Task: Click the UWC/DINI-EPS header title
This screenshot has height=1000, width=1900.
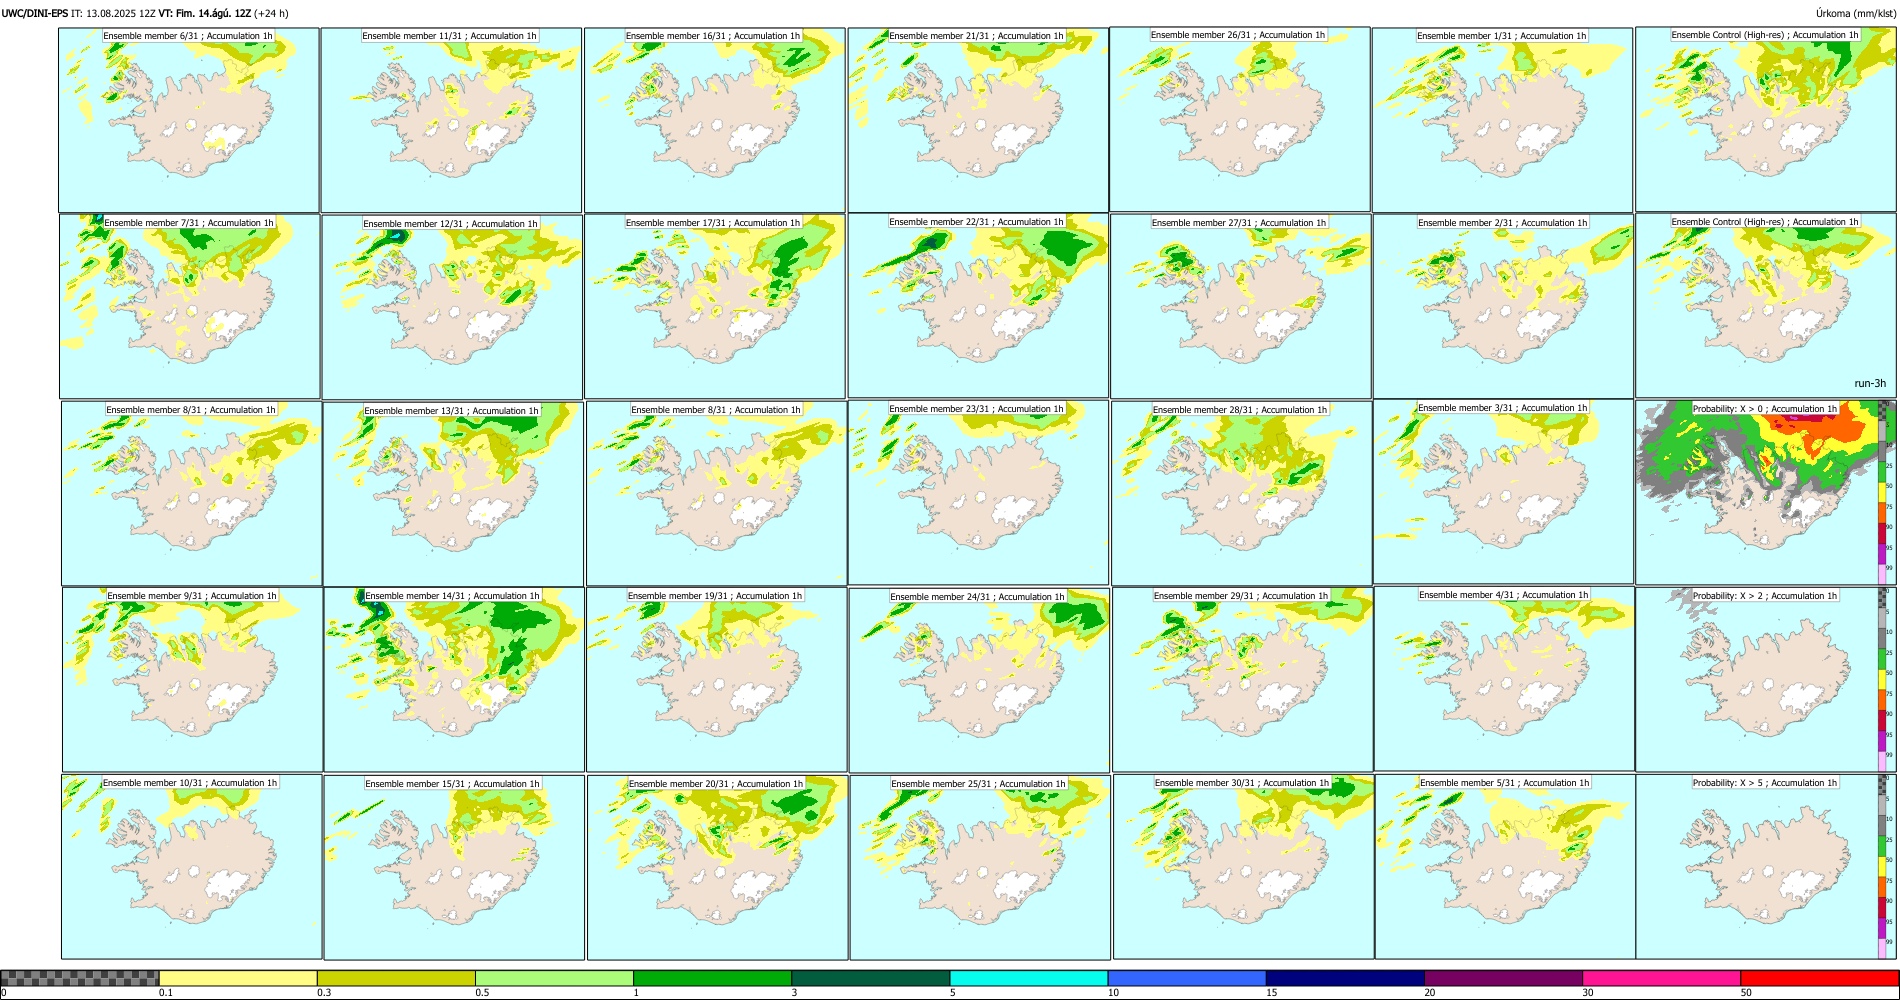Action: click(35, 13)
